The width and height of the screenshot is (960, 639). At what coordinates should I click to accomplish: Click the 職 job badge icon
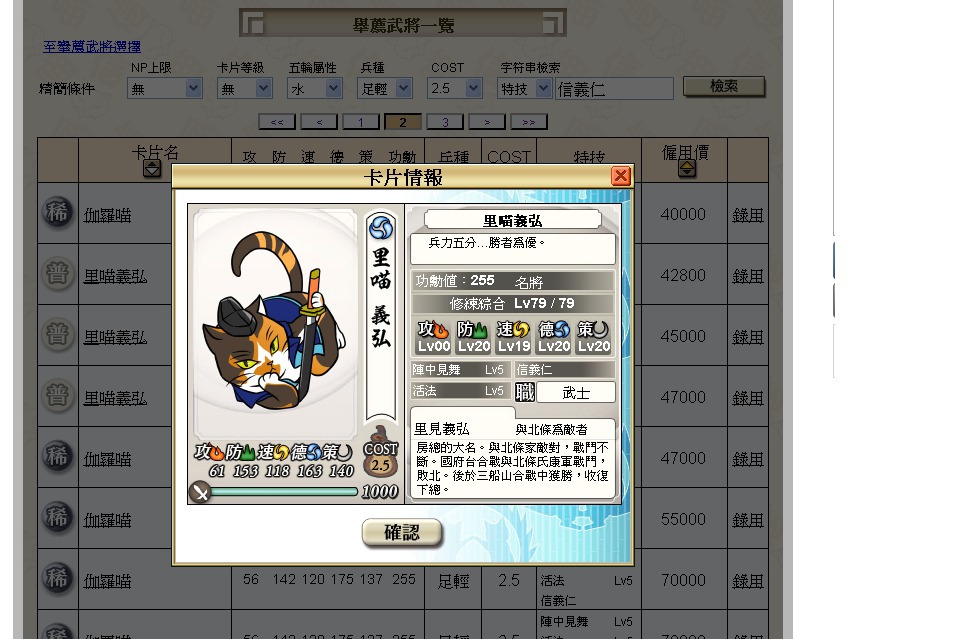tap(525, 392)
